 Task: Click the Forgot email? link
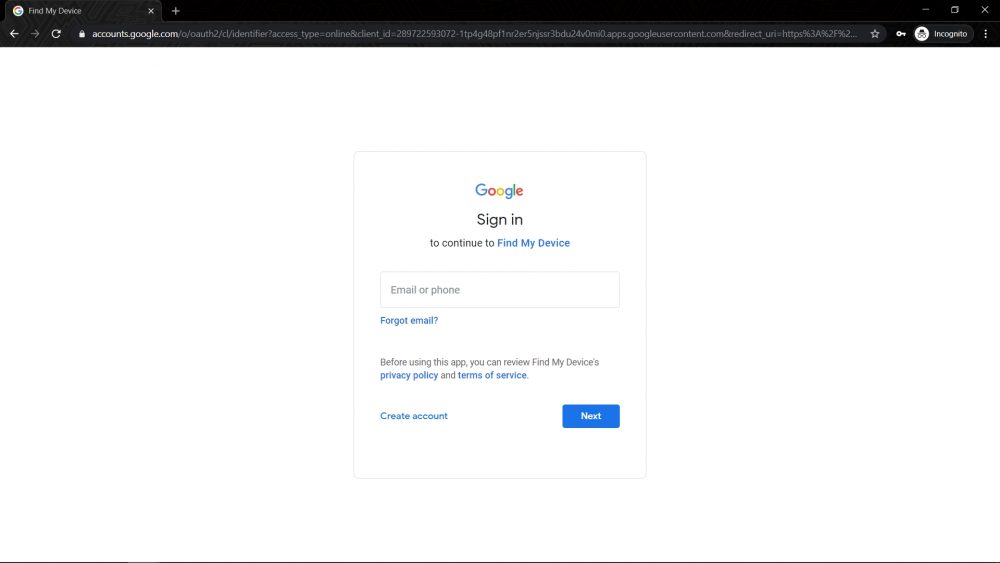tap(409, 321)
